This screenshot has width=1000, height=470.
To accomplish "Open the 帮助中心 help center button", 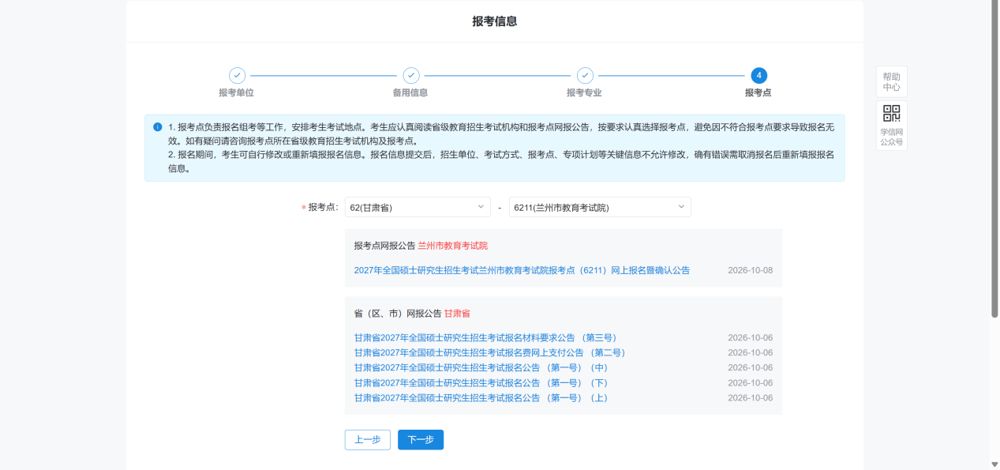I will [x=891, y=82].
